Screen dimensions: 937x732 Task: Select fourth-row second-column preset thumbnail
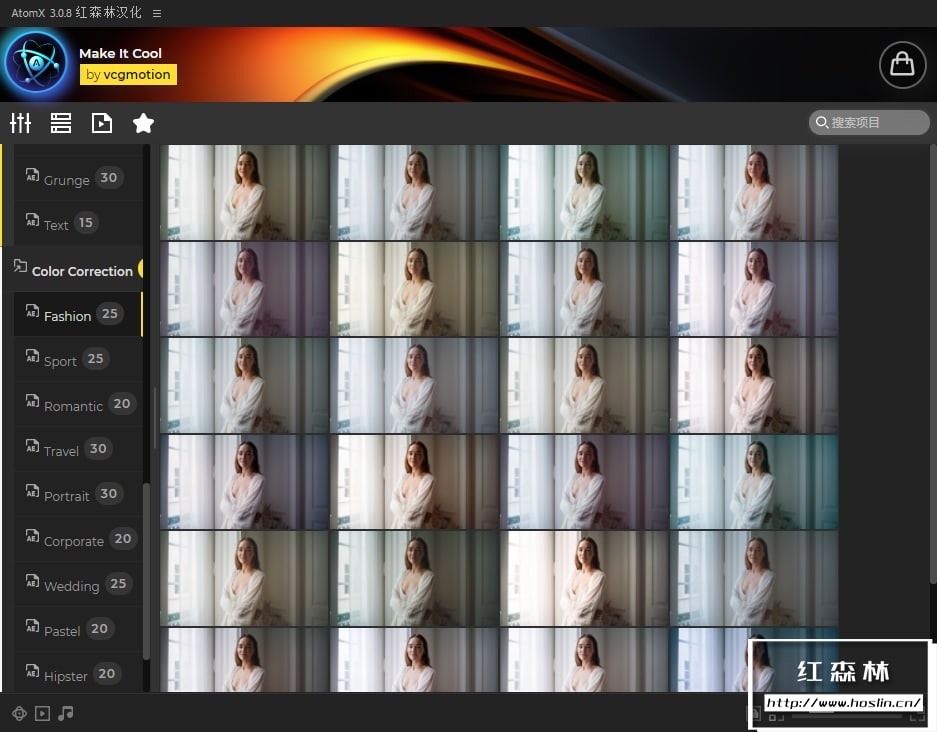(414, 482)
